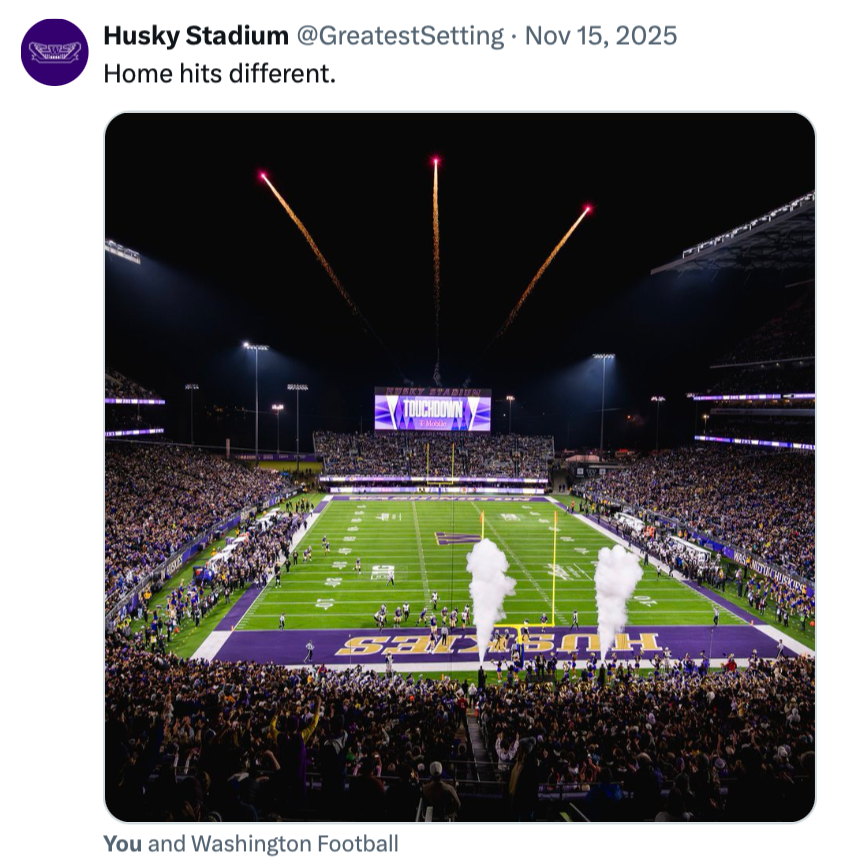This screenshot has height=868, width=848.
Task: Click the "Home hits different." tweet text
Action: (220, 74)
